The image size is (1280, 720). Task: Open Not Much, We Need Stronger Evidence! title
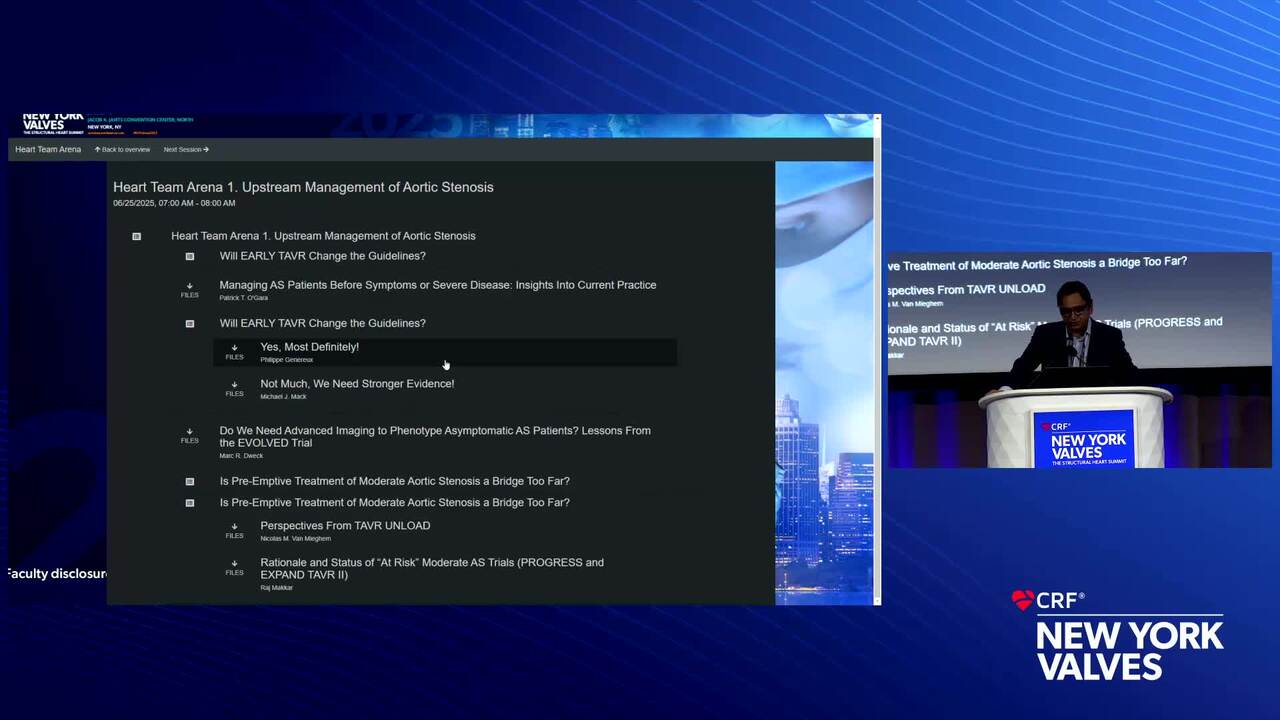tap(357, 384)
